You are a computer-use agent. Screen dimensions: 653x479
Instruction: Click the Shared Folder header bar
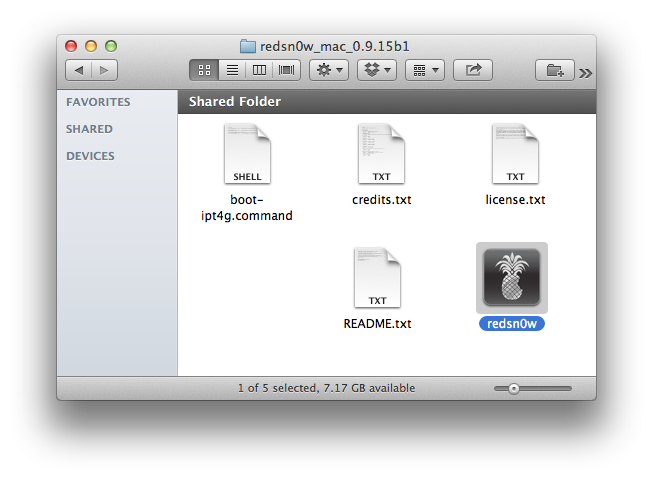[387, 102]
